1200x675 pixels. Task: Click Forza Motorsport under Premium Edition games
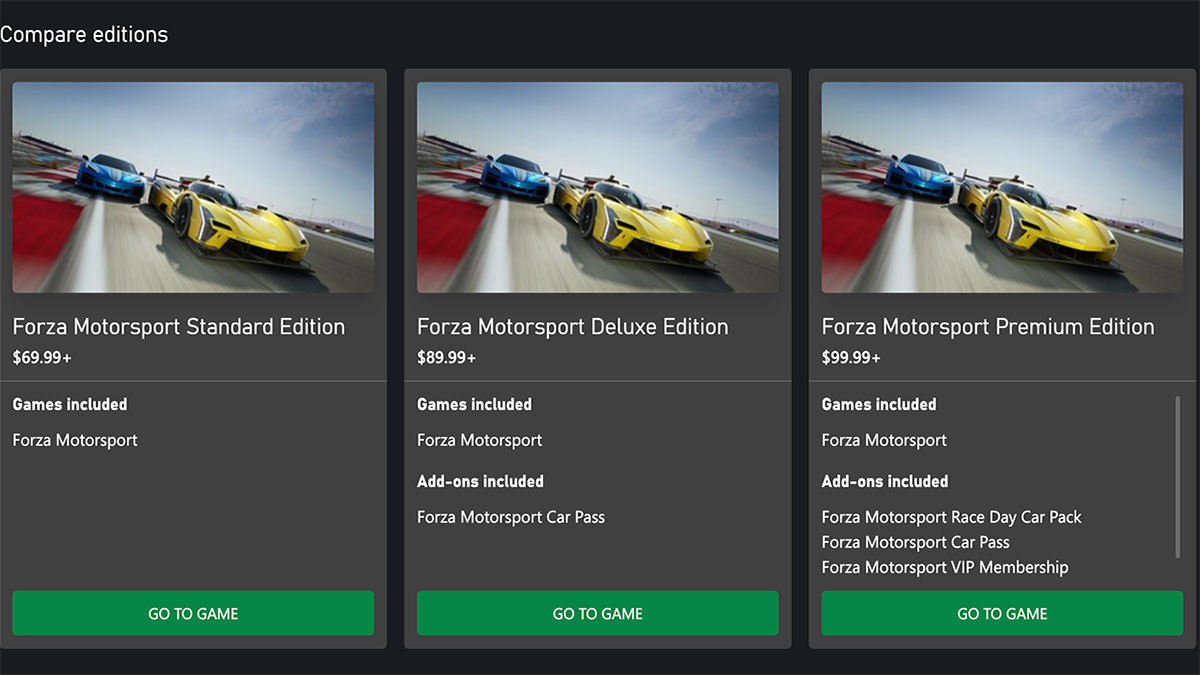pos(883,440)
